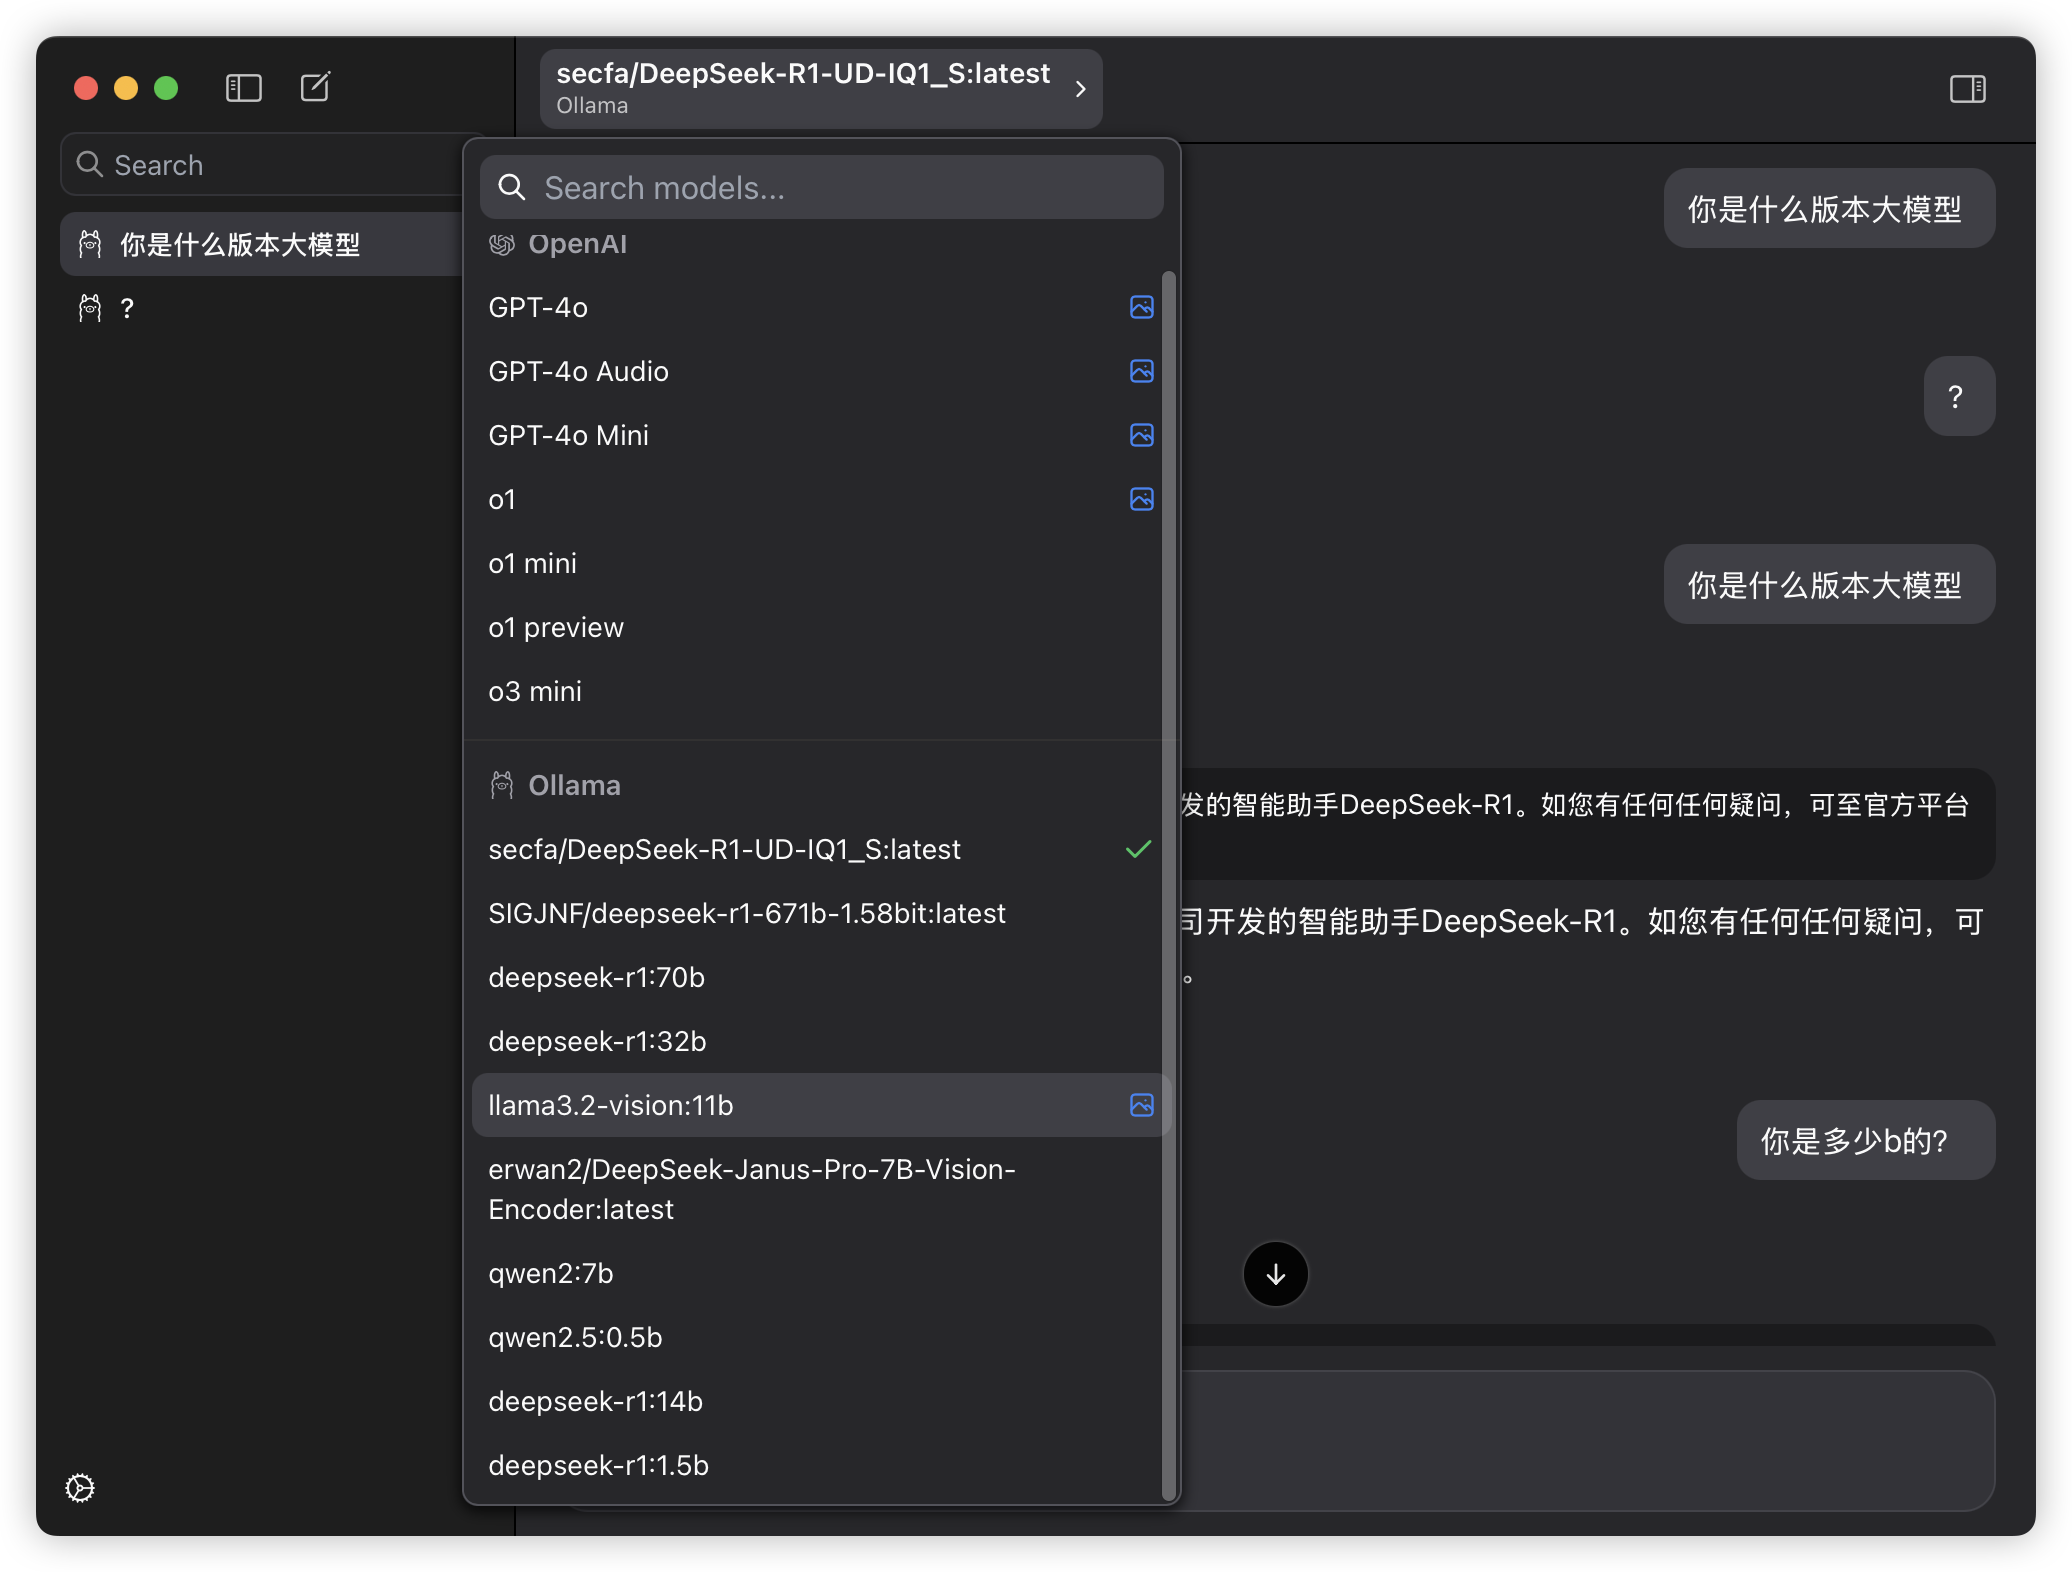Select the checked secfa/DeepSeek-R1-UD-IQ1_S:latest model
The width and height of the screenshot is (2072, 1572).
coord(724,849)
